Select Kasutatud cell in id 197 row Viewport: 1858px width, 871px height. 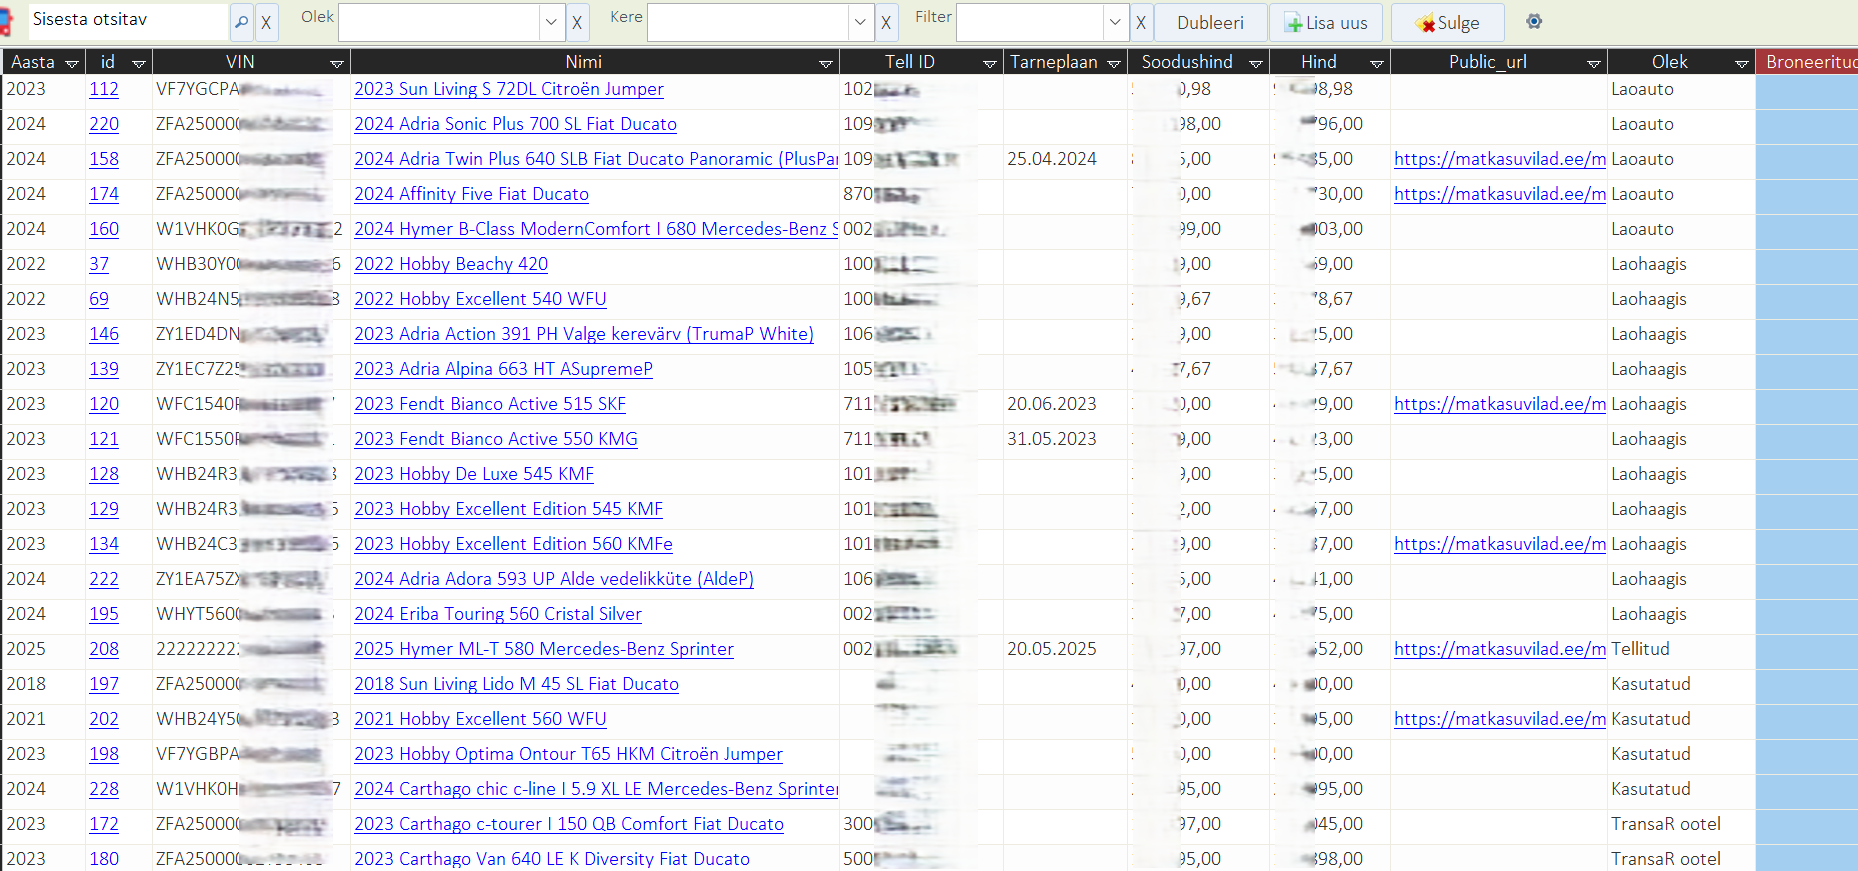coord(1681,684)
